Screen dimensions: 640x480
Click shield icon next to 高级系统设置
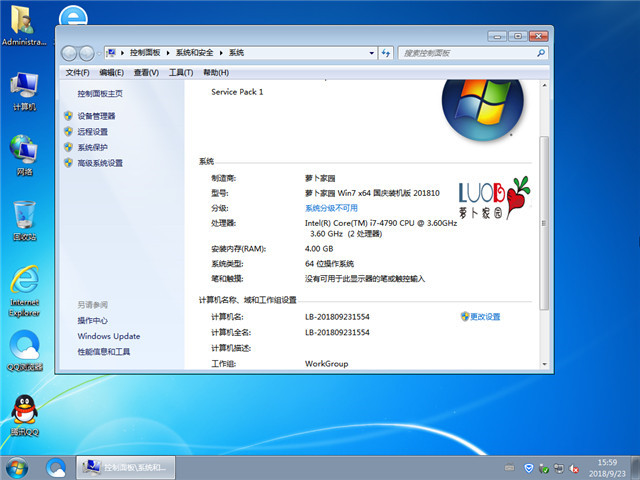(68, 163)
